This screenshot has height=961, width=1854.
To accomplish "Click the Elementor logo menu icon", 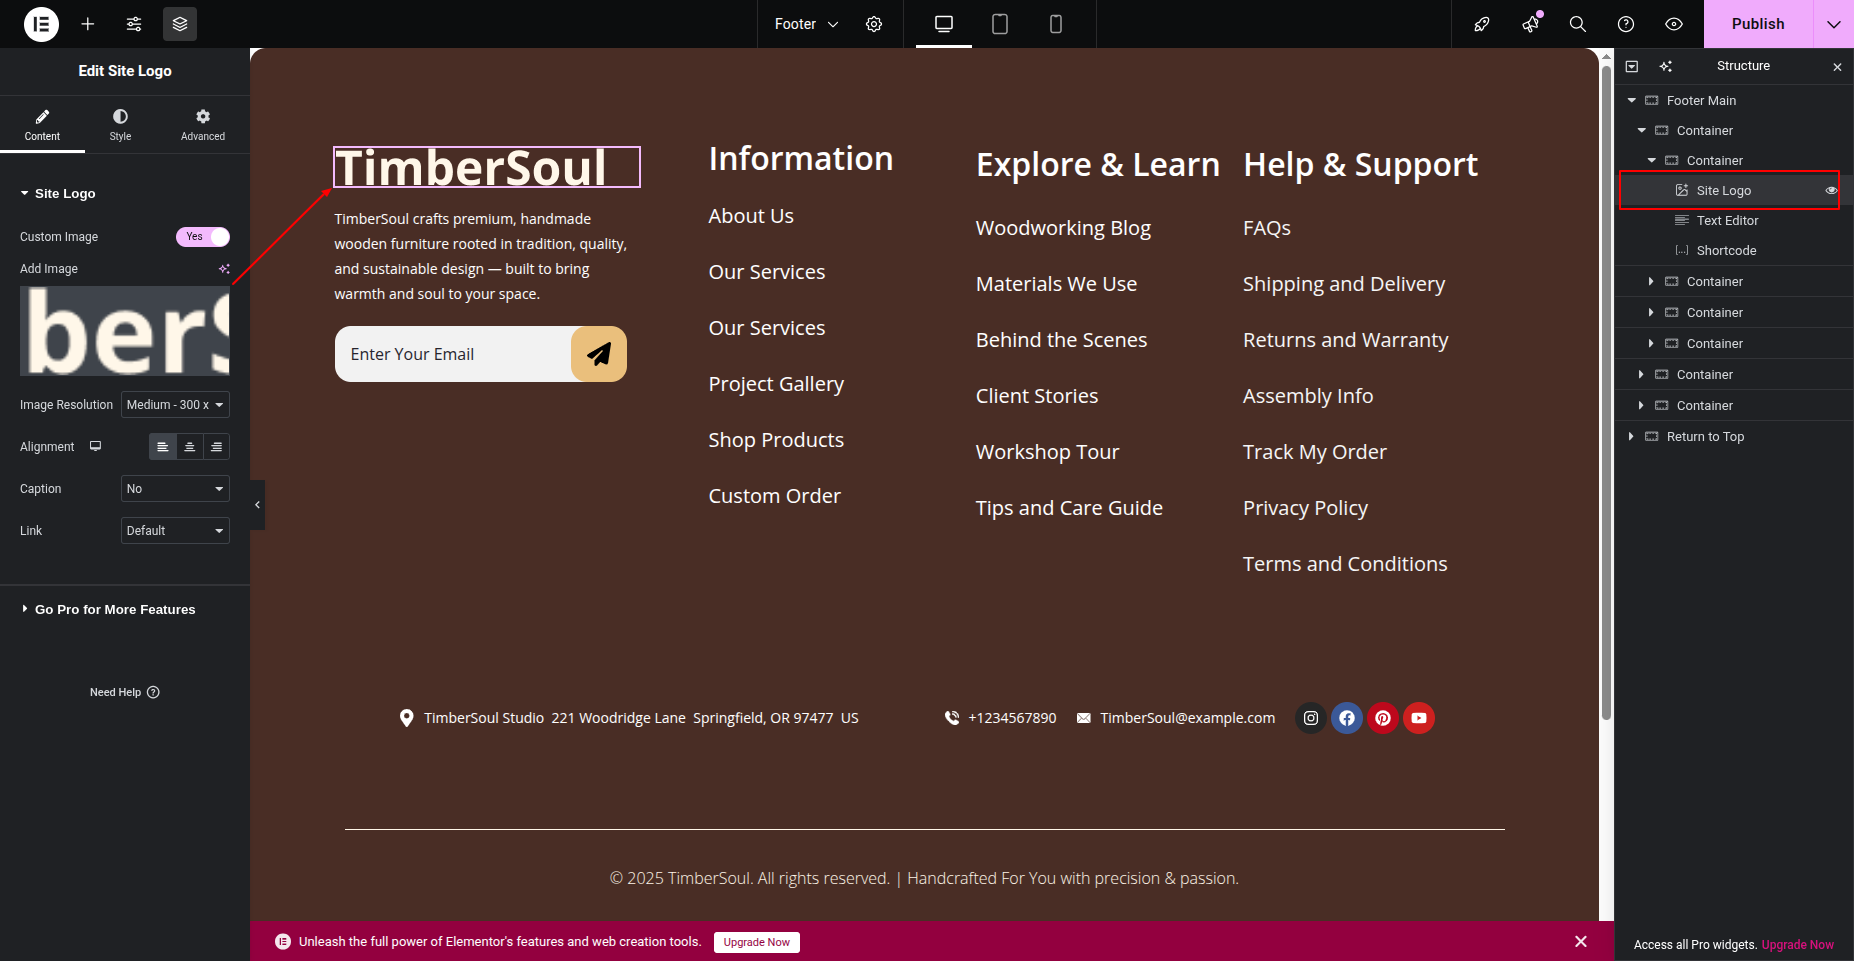I will coord(41,24).
